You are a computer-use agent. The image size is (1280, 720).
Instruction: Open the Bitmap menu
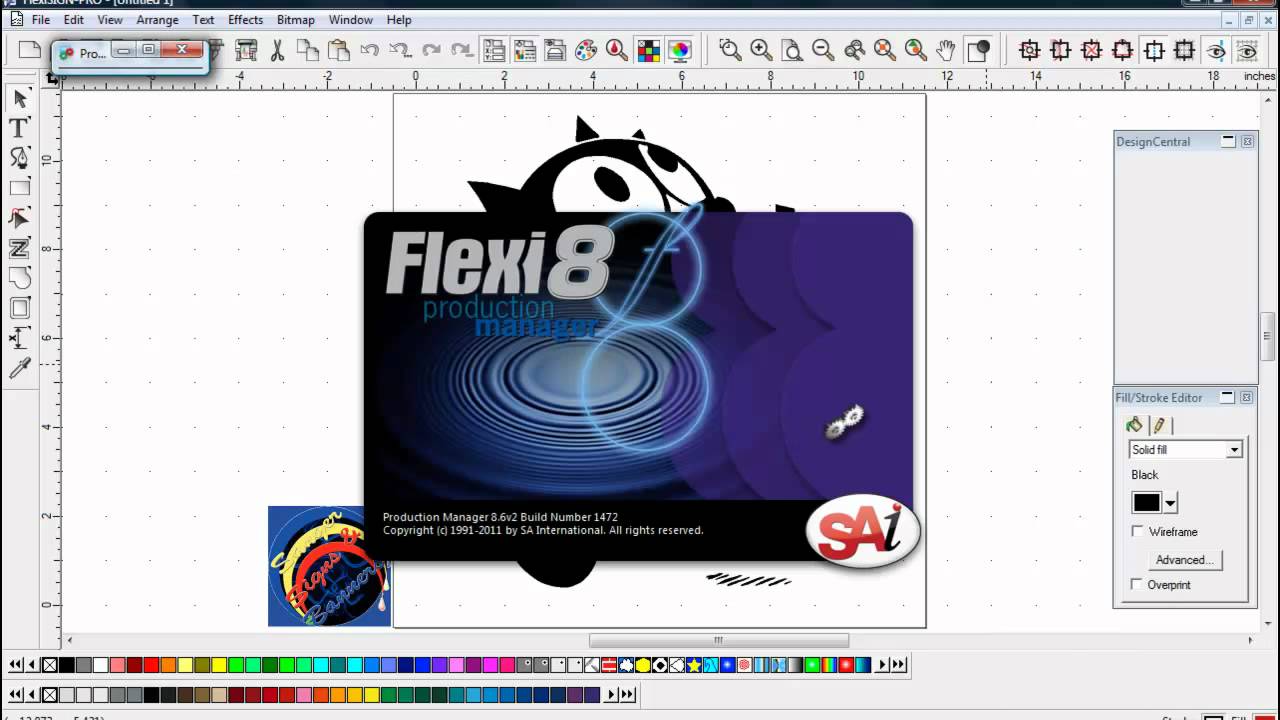pos(296,20)
